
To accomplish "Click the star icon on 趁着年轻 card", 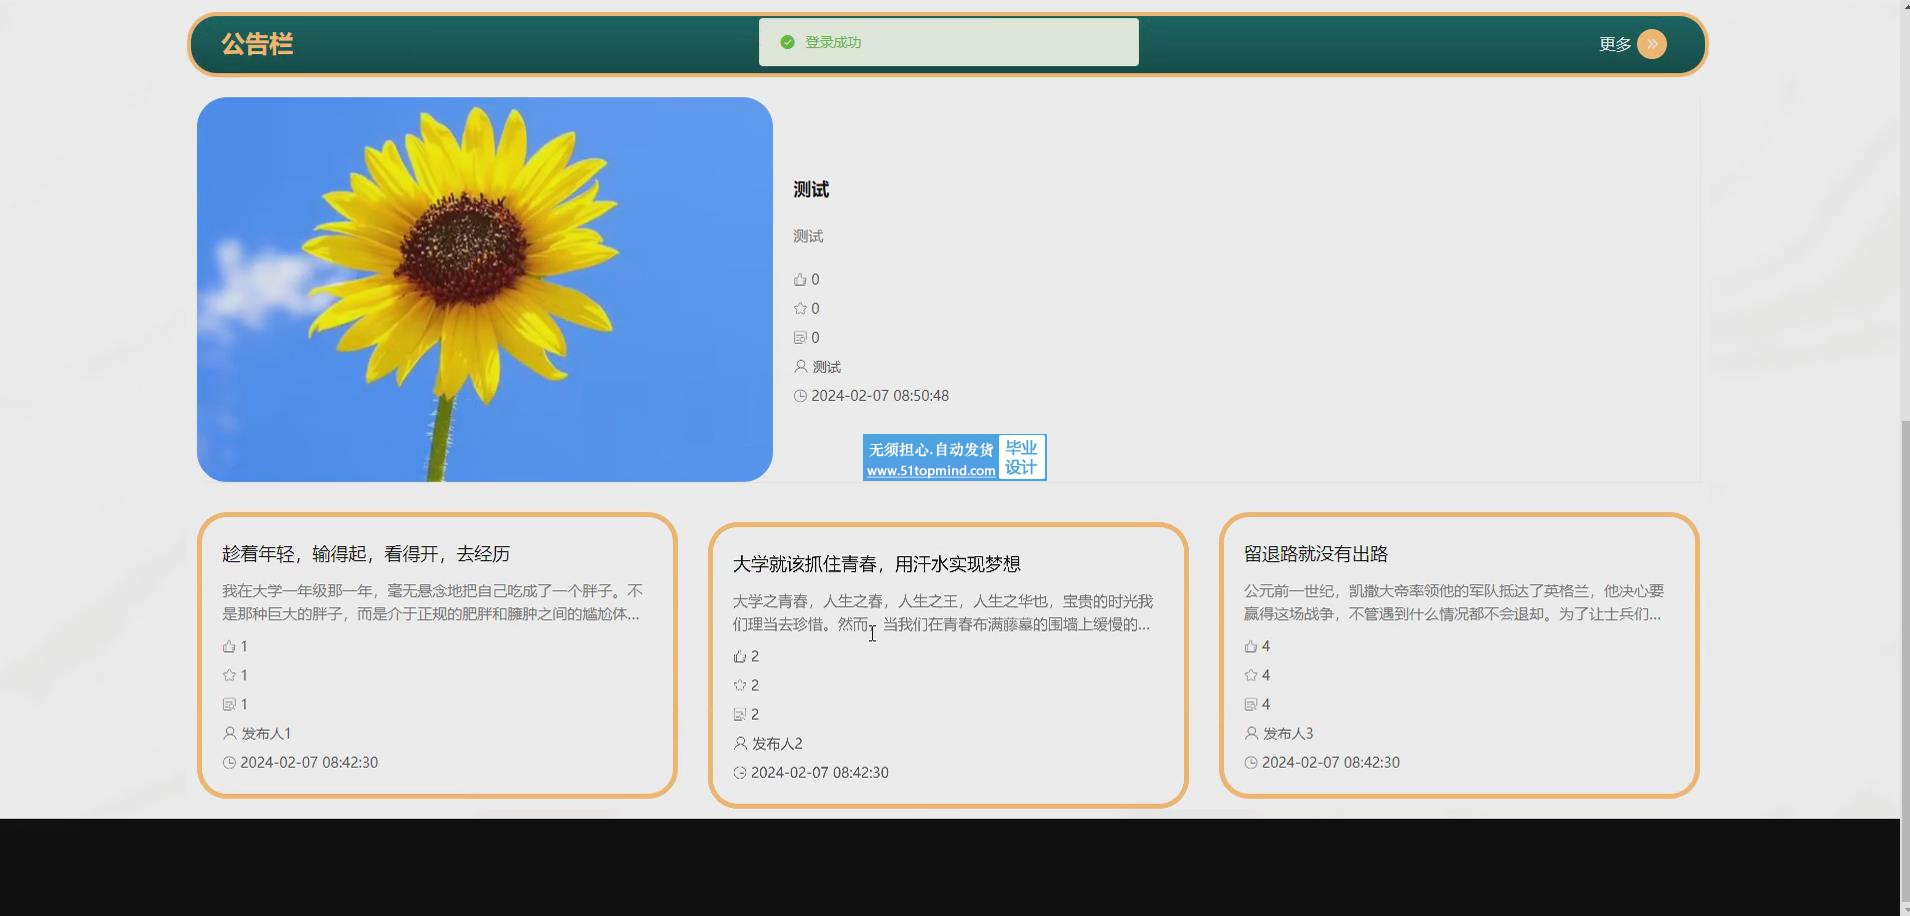I will click(229, 676).
